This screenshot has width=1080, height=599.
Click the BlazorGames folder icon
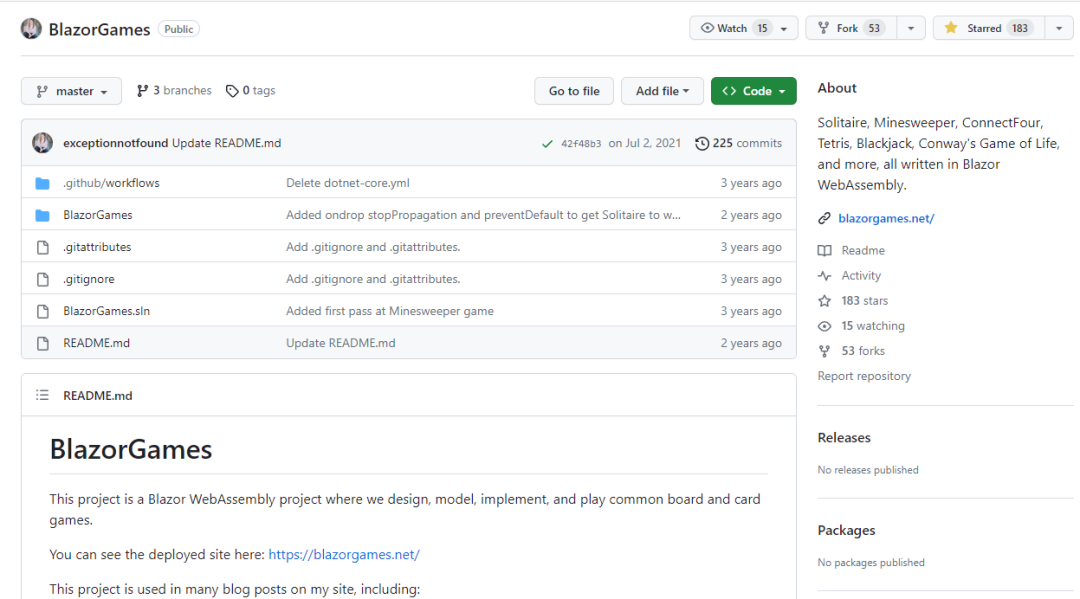click(x=42, y=215)
